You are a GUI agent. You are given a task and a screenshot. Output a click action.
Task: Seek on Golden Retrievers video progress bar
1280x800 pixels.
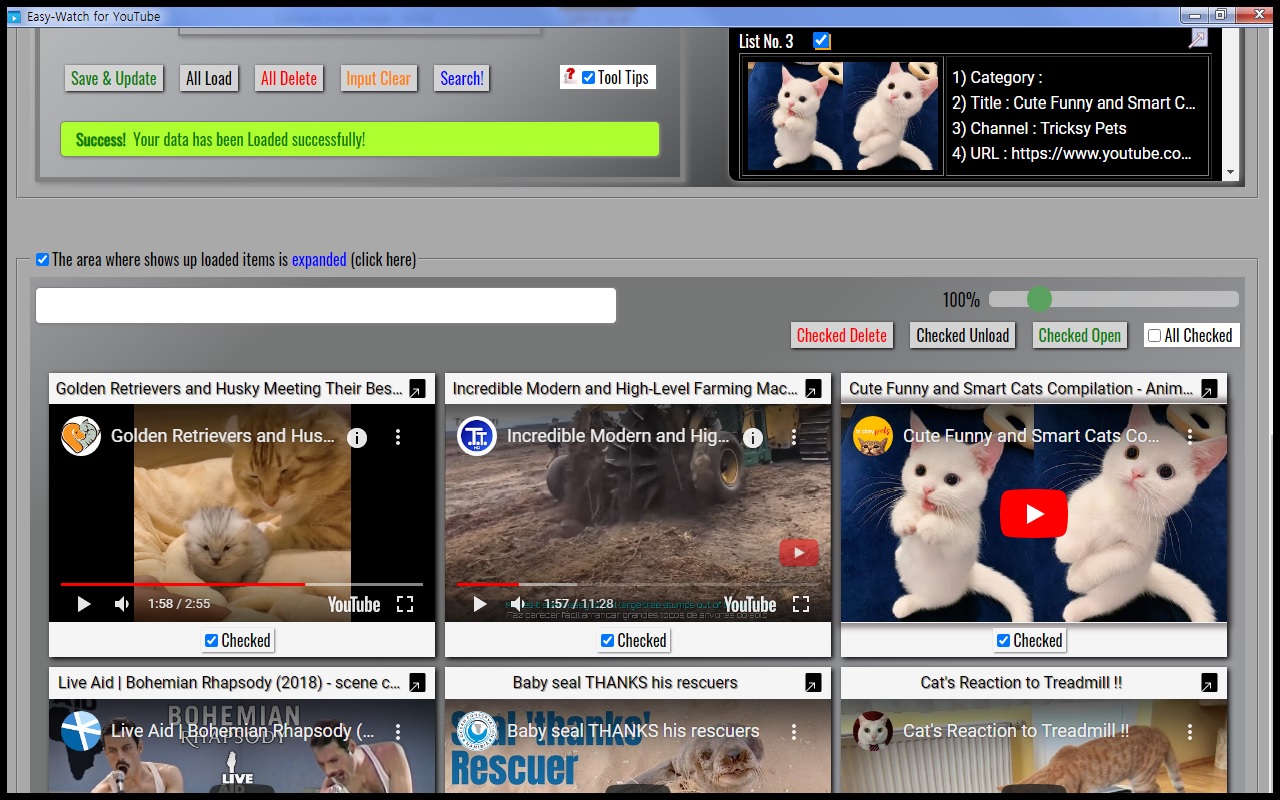coord(241,584)
